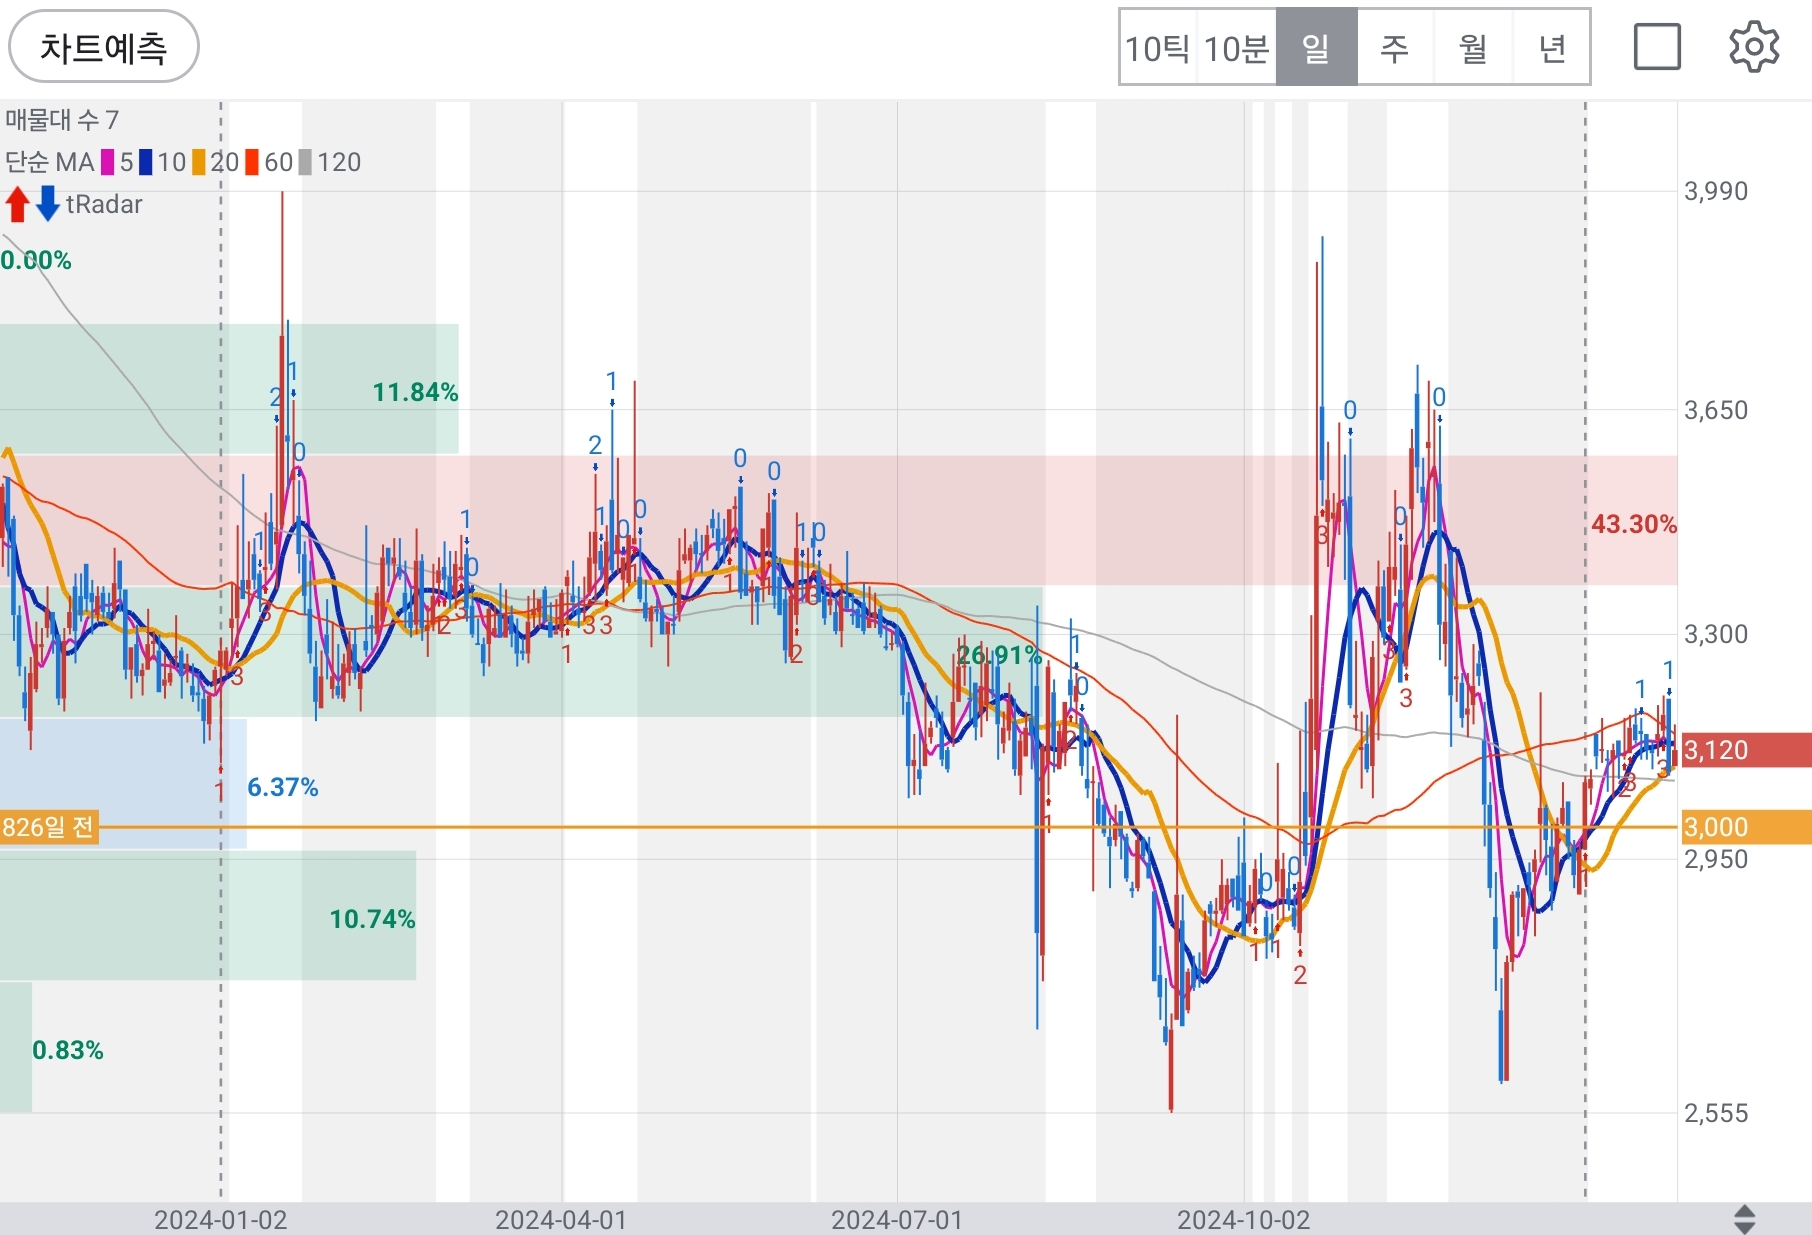The height and width of the screenshot is (1235, 1812).
Task: Click the 11.84% volume profile label
Action: tap(415, 392)
